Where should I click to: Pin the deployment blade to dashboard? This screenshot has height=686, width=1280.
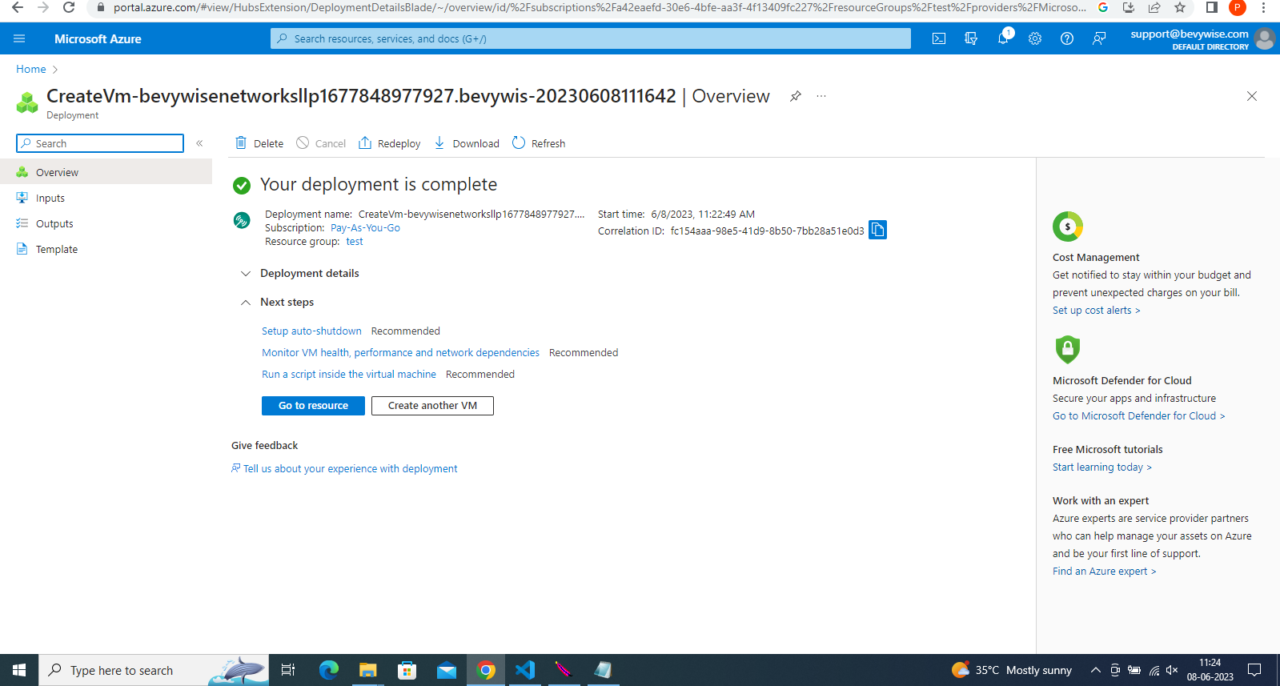[x=795, y=96]
